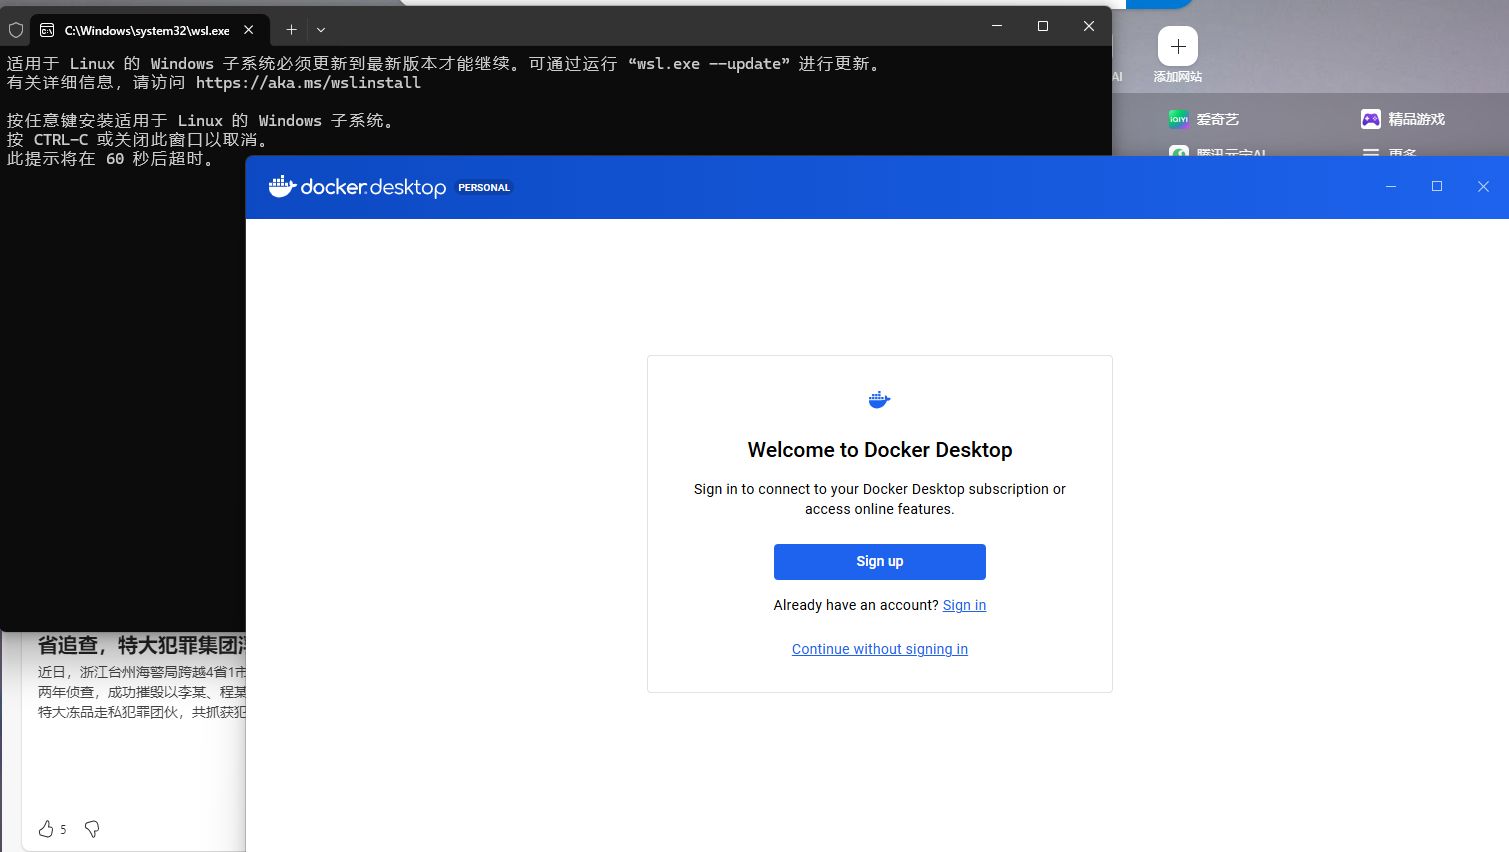1509x852 pixels.
Task: Click the 精品游戏 gamepad icon
Action: 1371,119
